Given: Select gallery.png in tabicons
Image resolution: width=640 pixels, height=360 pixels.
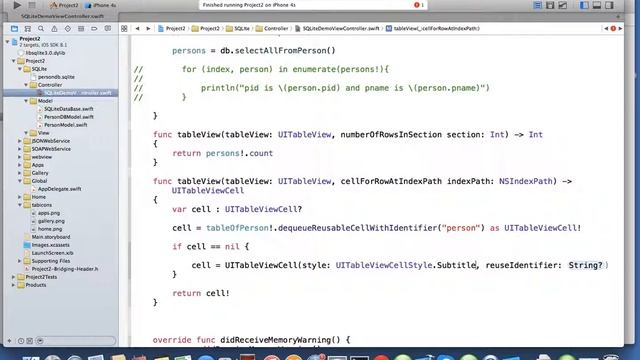Looking at the screenshot, I should point(51,221).
